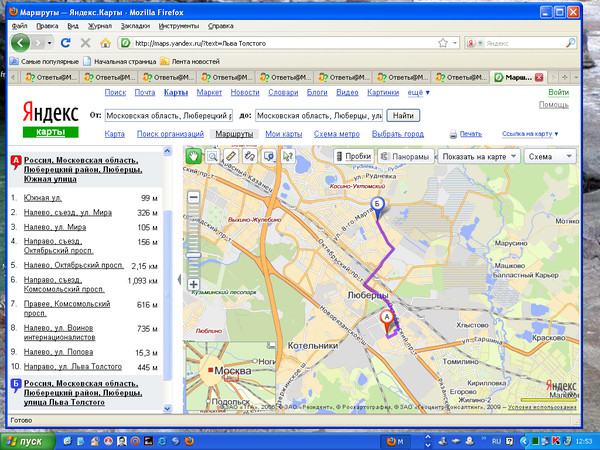Toggle the Пробки traffic layer
600x450 pixels.
pyautogui.click(x=351, y=157)
